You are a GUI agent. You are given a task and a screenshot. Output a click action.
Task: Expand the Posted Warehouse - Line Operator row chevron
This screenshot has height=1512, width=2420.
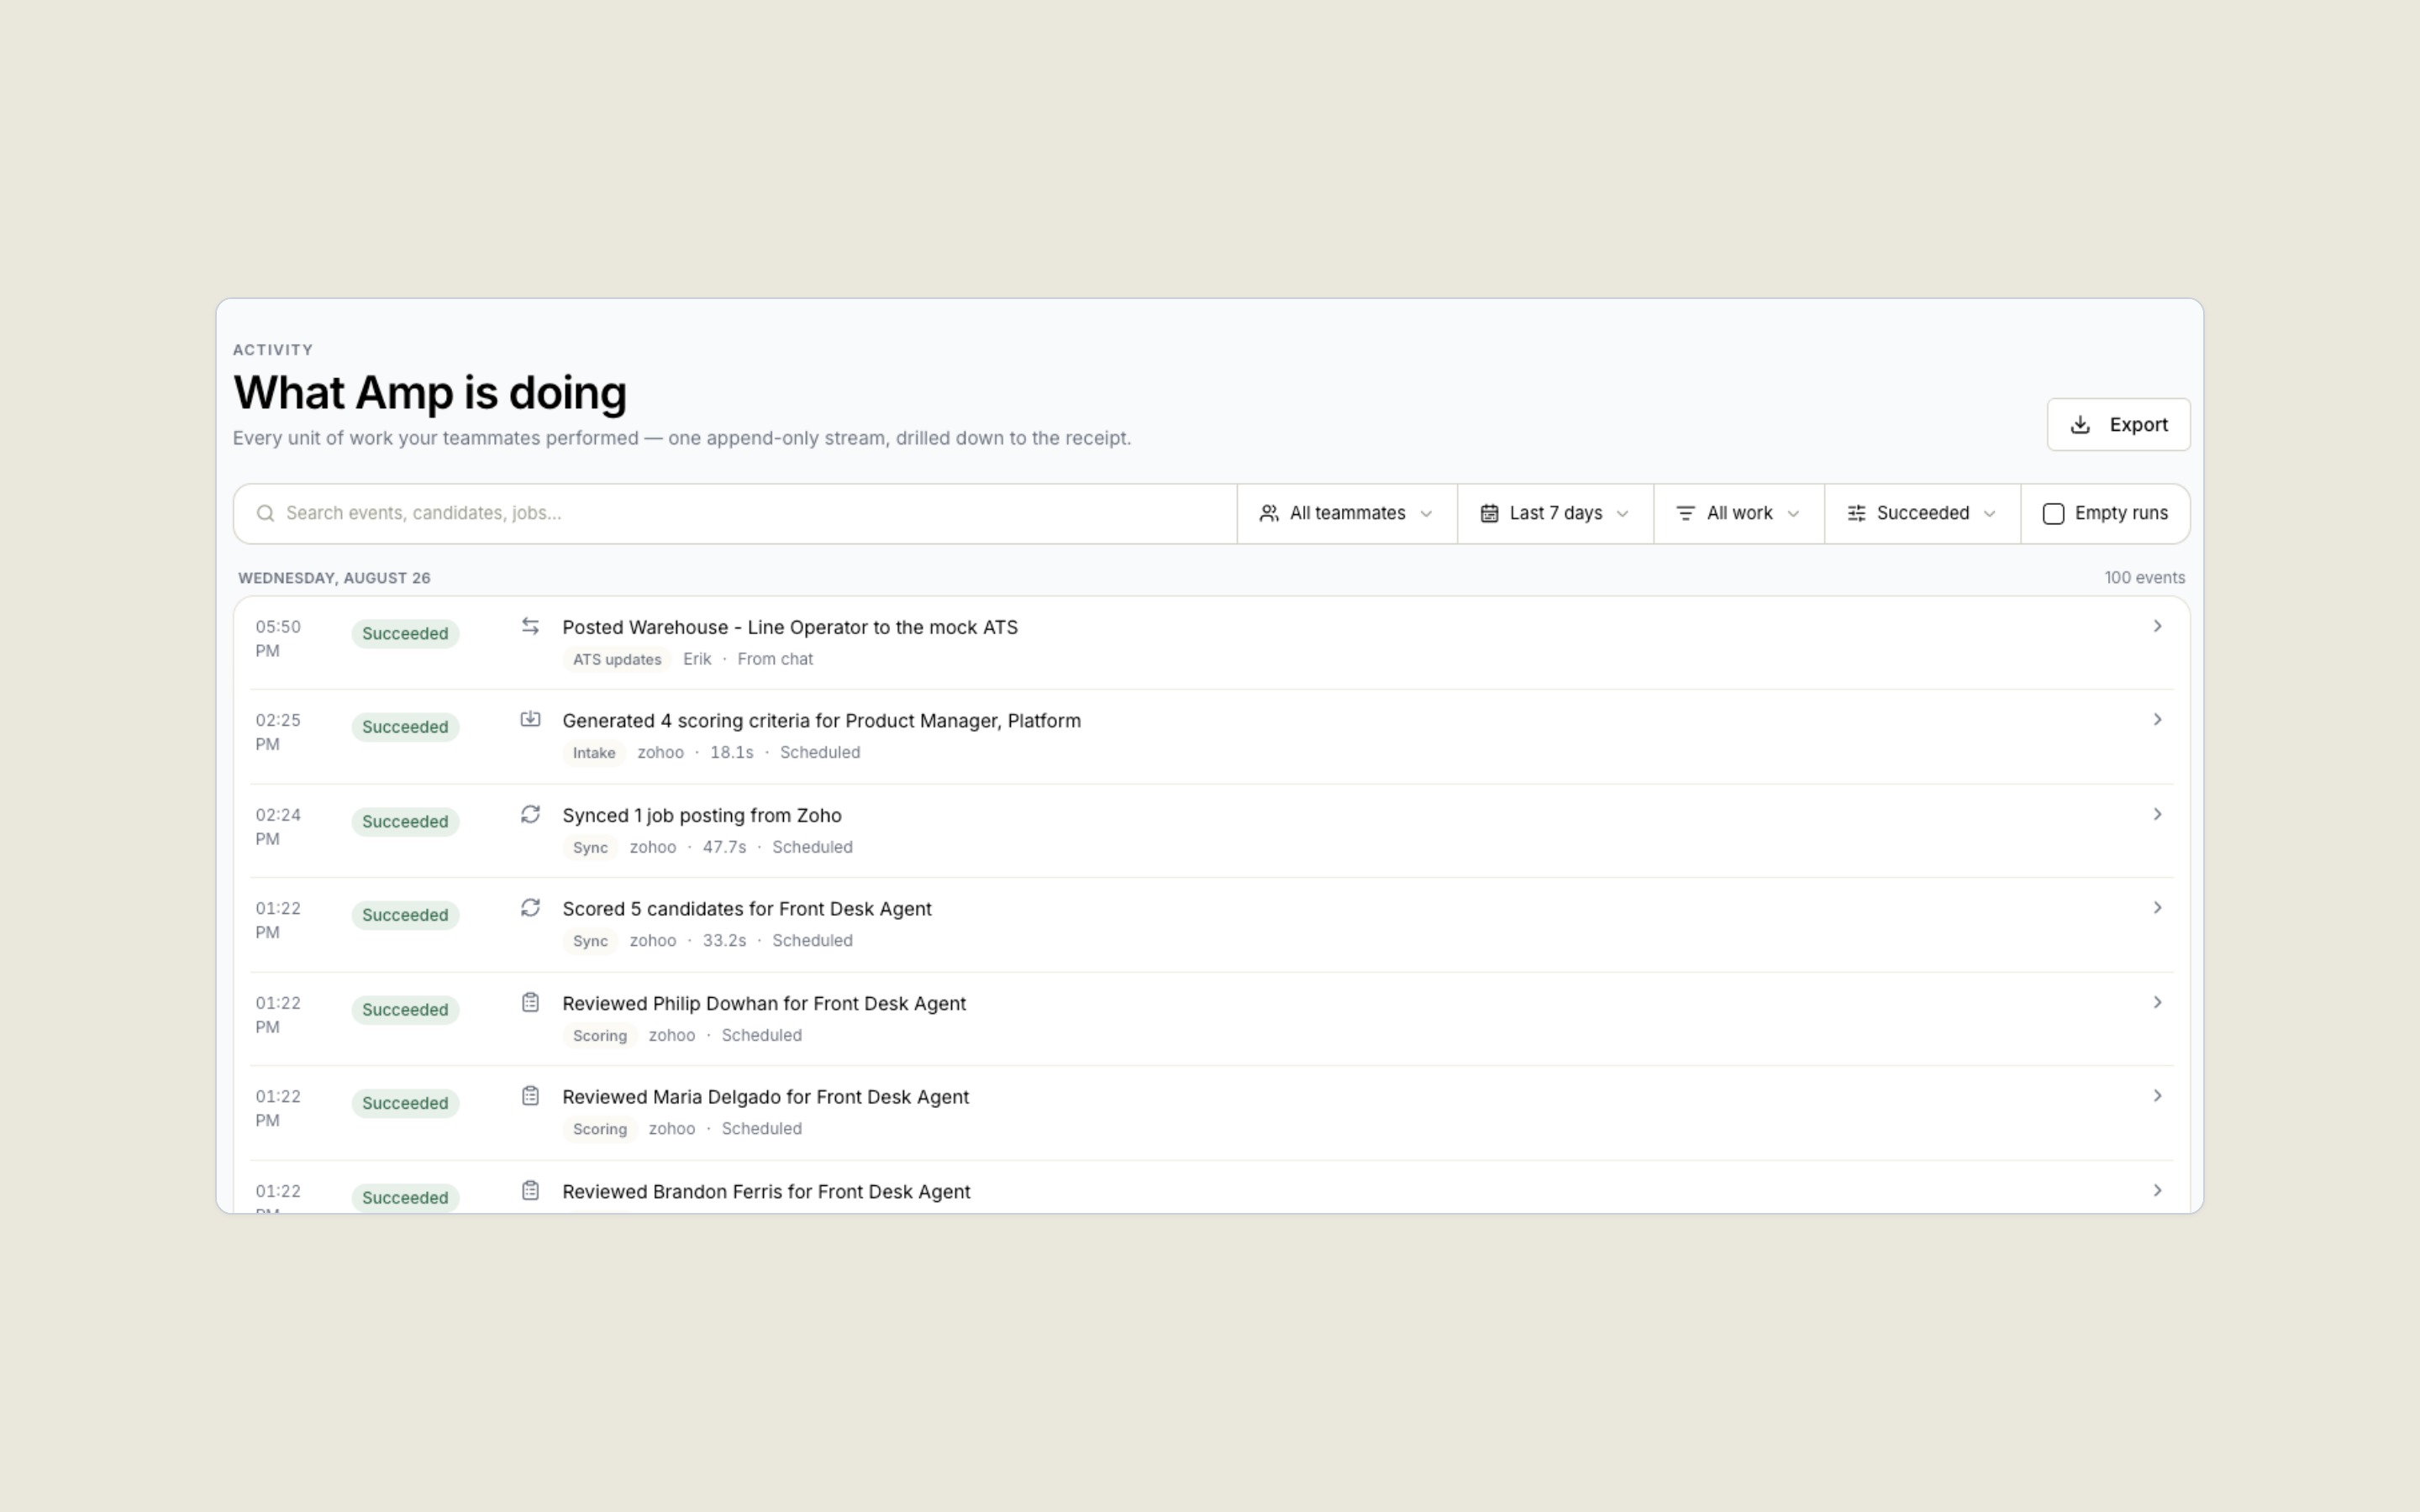(2157, 626)
